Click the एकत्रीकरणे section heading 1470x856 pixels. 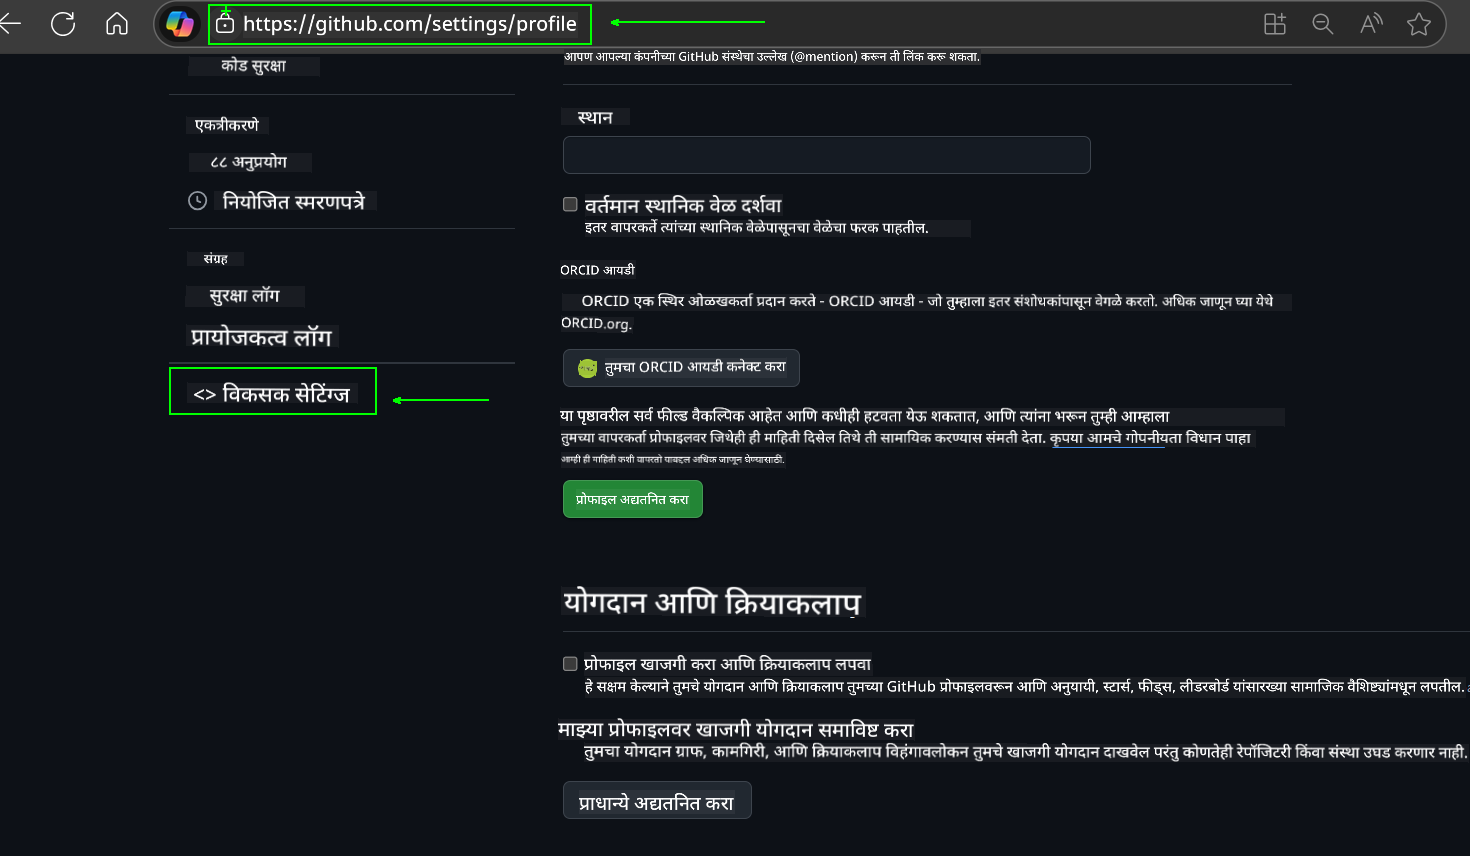point(227,126)
